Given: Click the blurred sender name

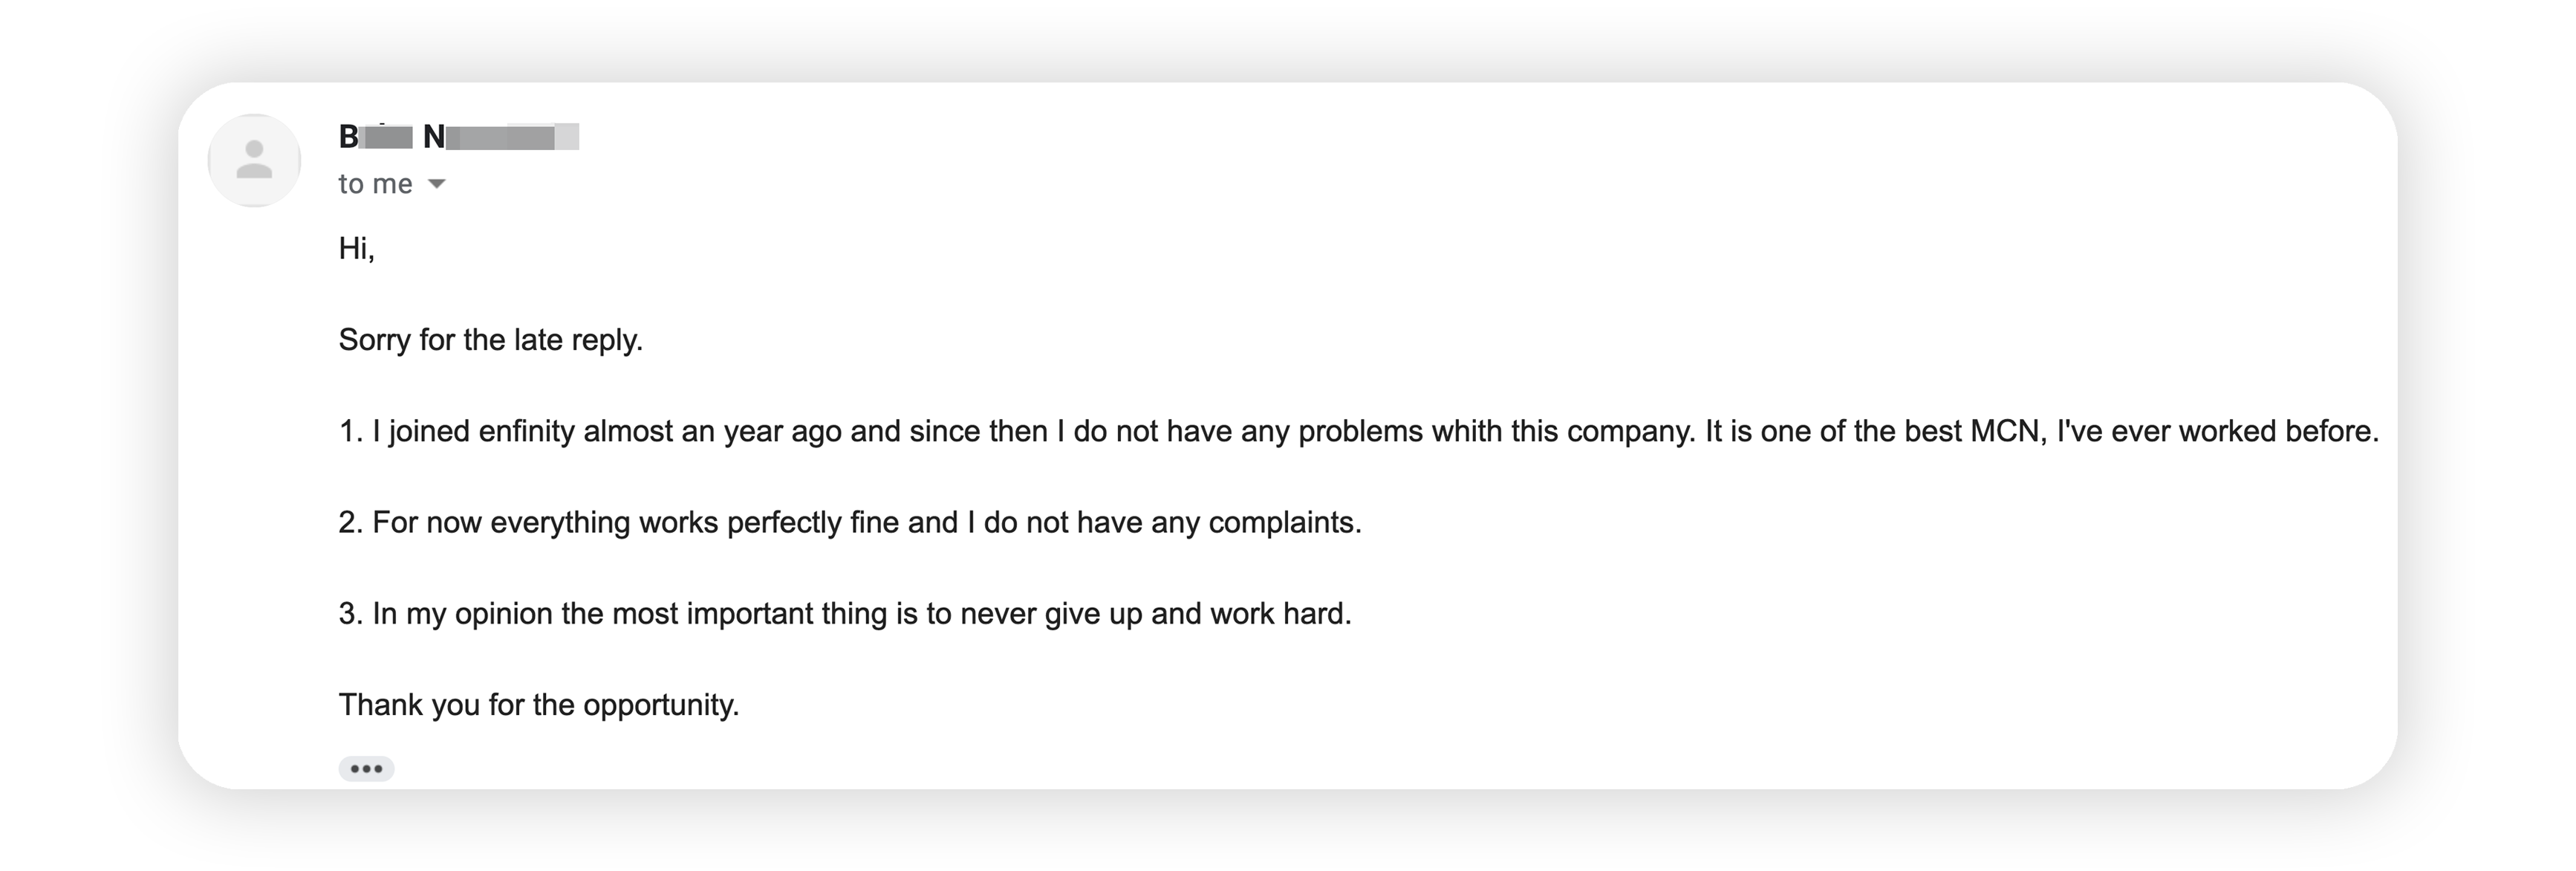Looking at the screenshot, I should [x=459, y=136].
